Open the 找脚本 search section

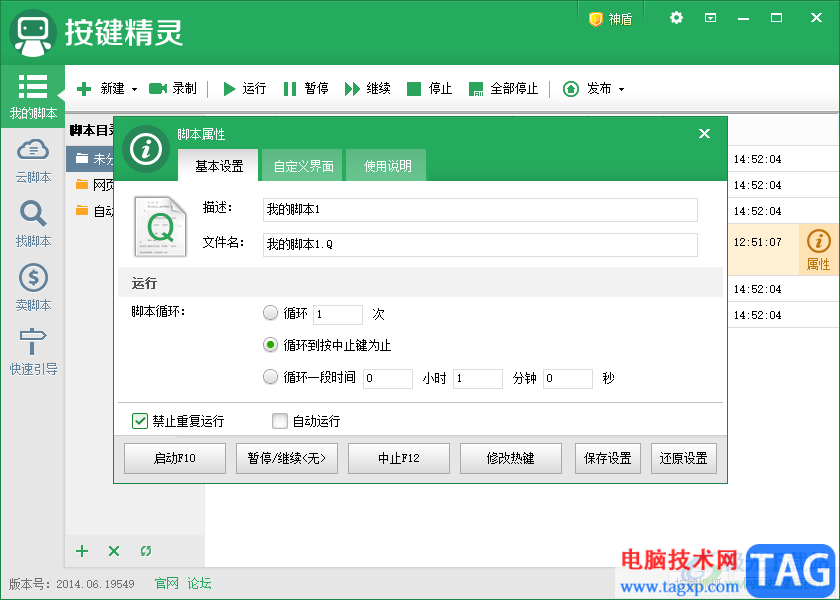click(33, 224)
